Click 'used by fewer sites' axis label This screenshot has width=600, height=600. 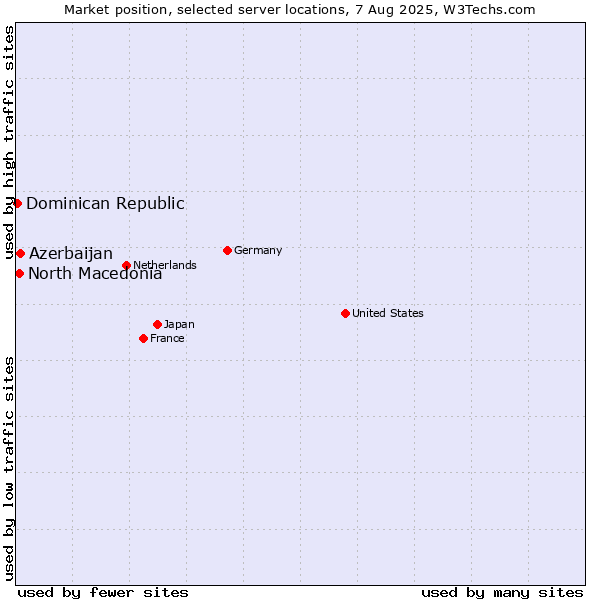click(x=103, y=593)
